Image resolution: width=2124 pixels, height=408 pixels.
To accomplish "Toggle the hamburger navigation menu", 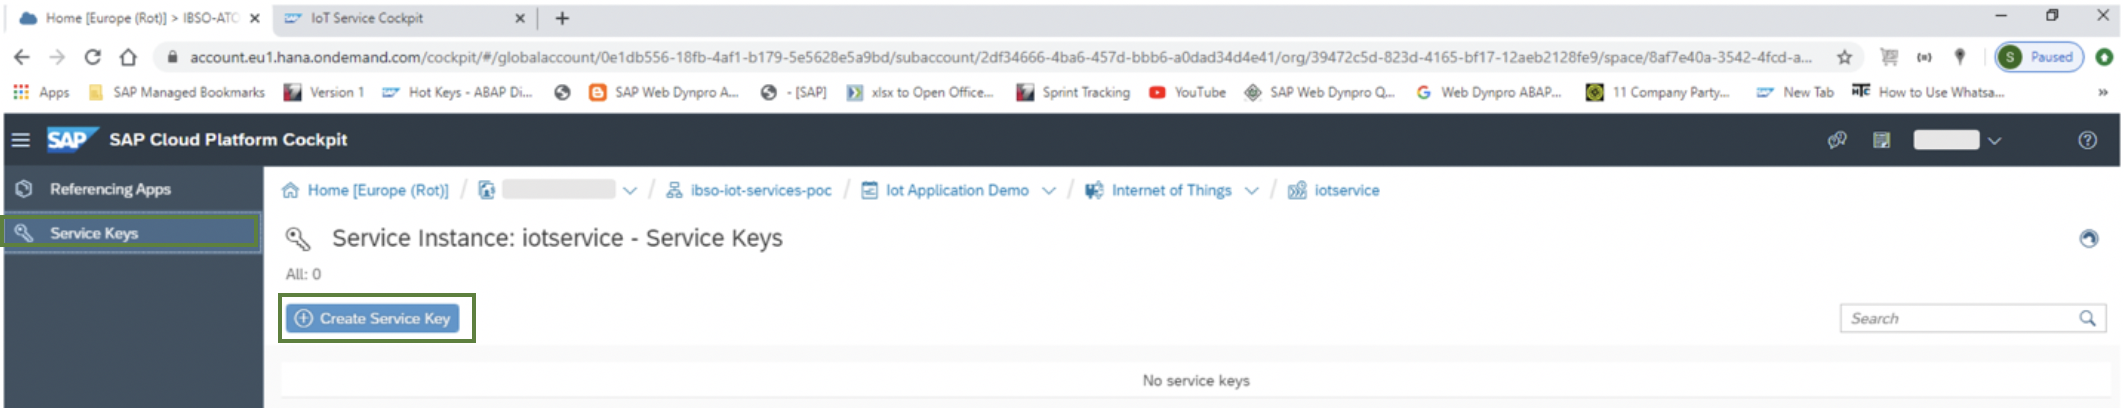I will click(20, 140).
